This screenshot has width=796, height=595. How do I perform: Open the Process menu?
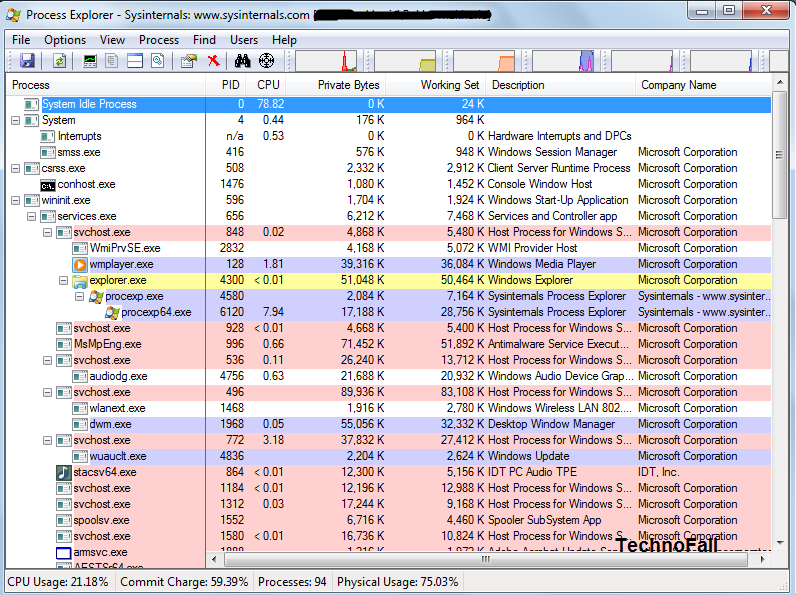(159, 40)
